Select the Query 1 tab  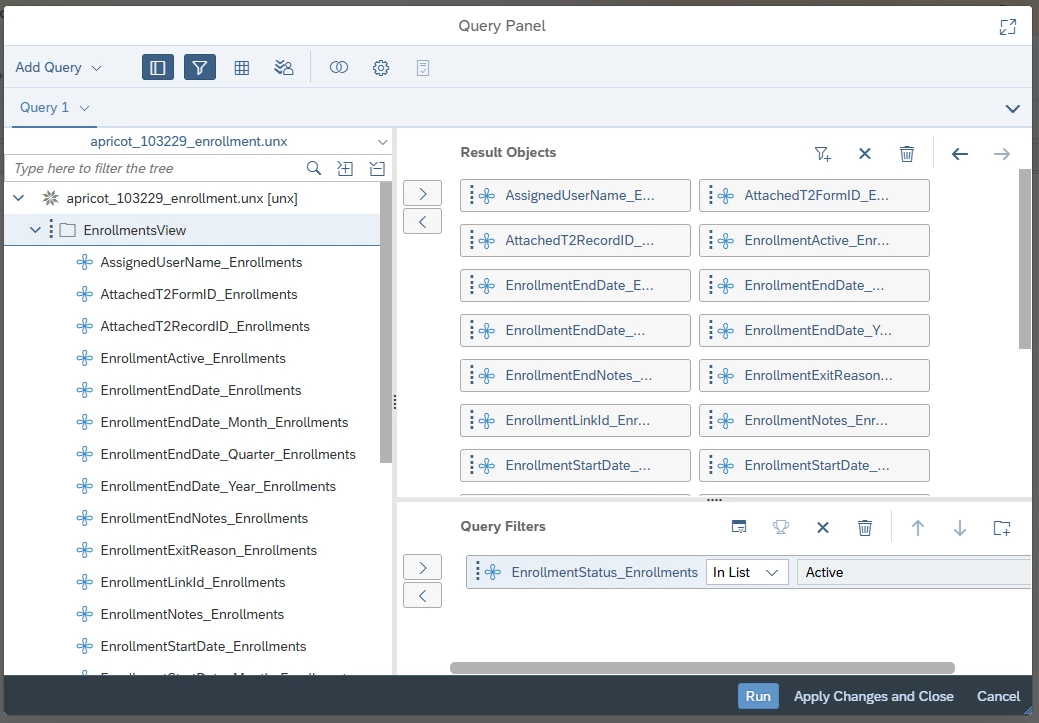click(44, 107)
